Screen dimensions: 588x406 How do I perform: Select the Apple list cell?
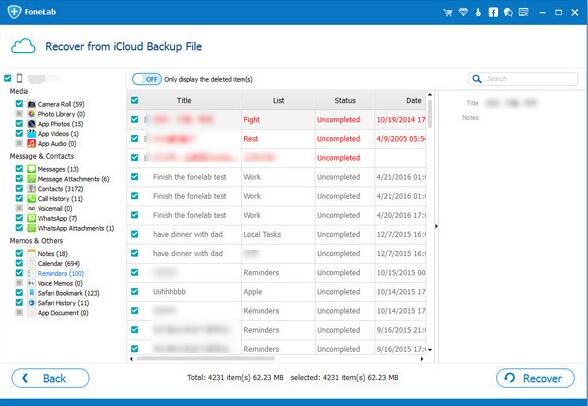point(278,292)
